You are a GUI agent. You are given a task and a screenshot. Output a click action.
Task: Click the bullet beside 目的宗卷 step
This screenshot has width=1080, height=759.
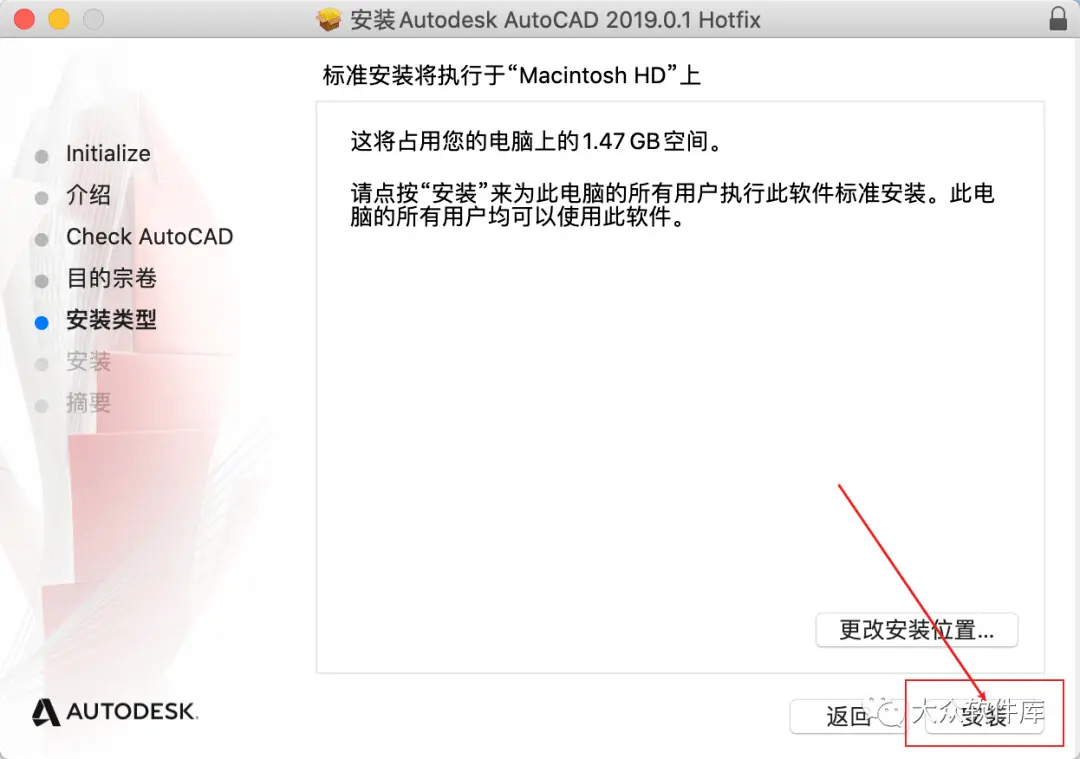point(41,281)
